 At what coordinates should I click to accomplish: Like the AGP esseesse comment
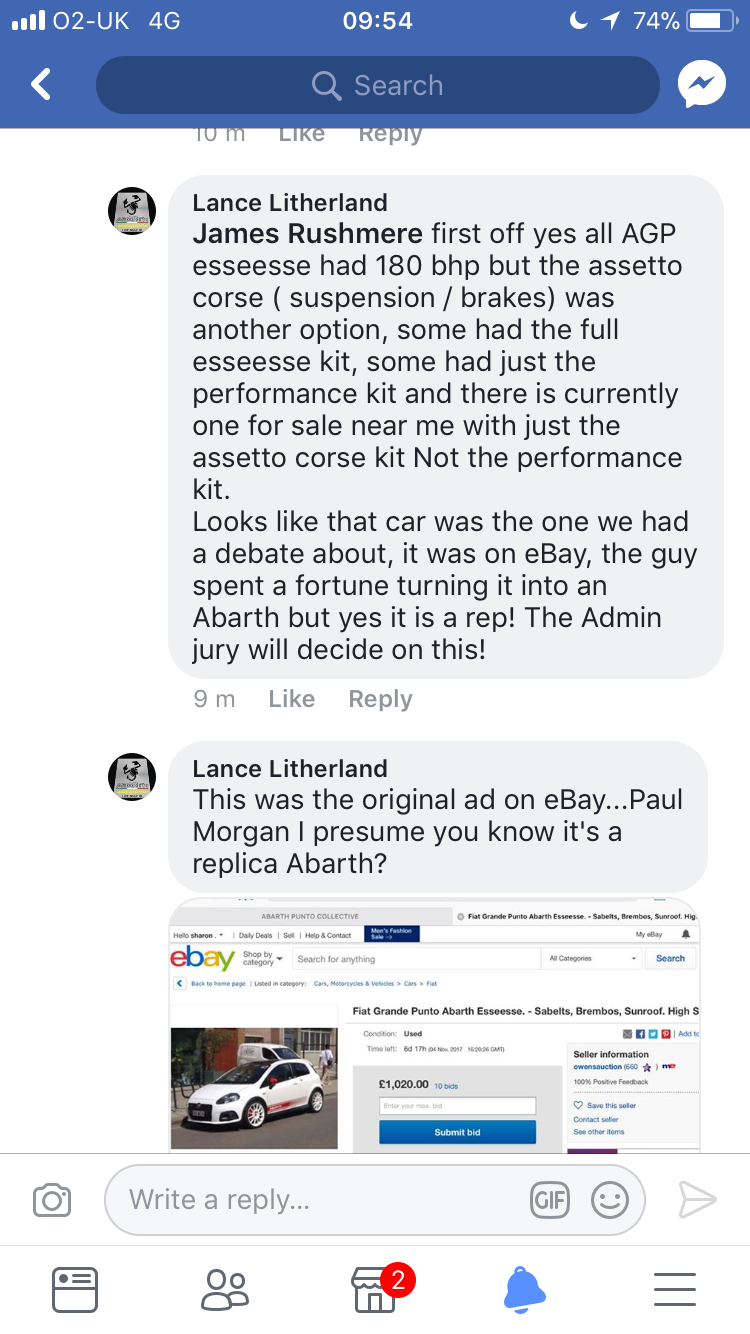[291, 699]
